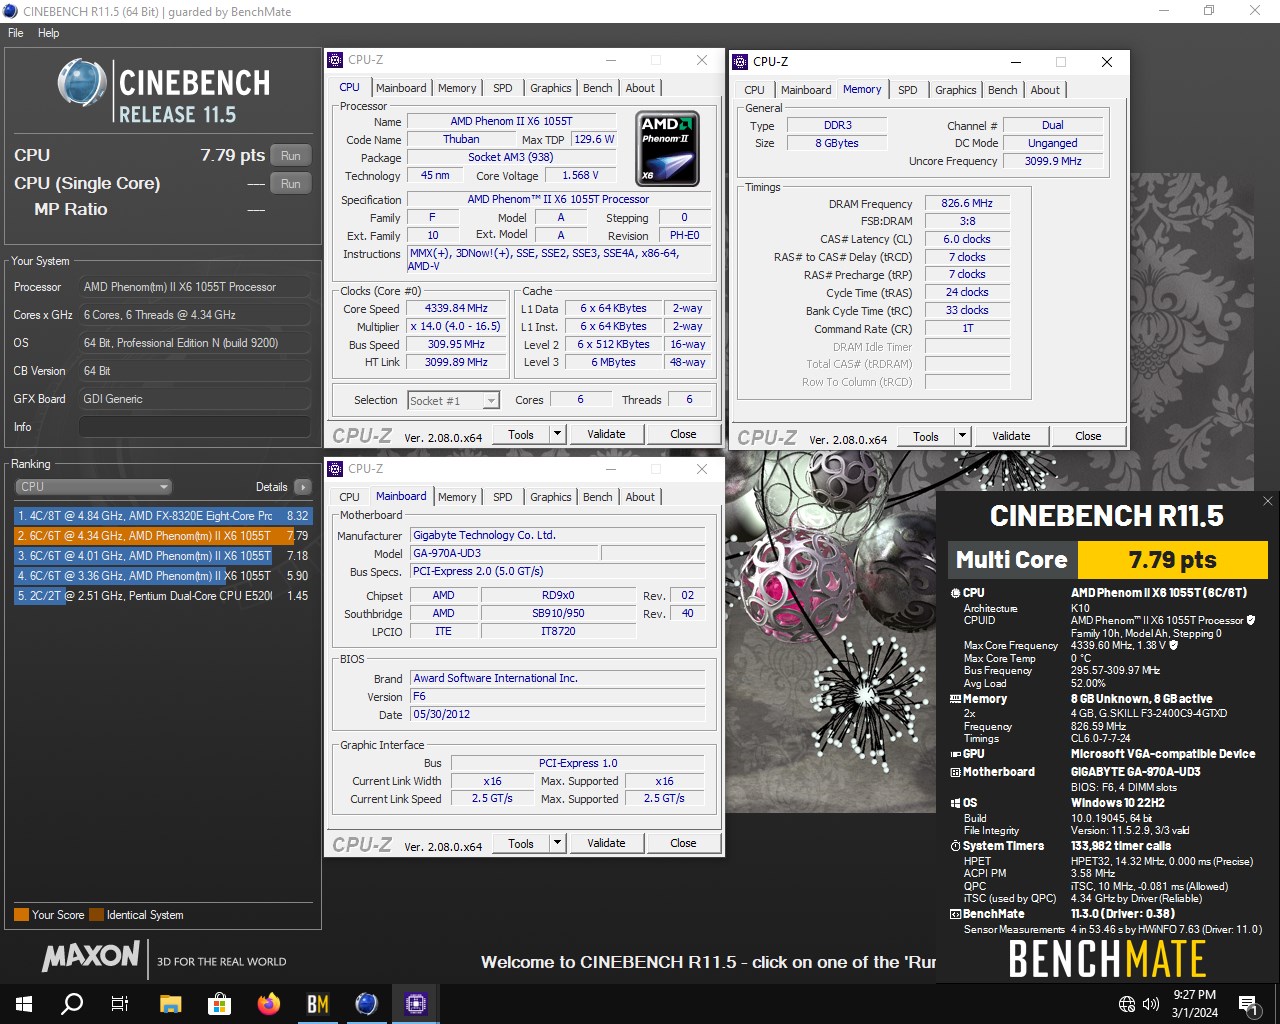Click the Your Score legend swatch

(21, 914)
